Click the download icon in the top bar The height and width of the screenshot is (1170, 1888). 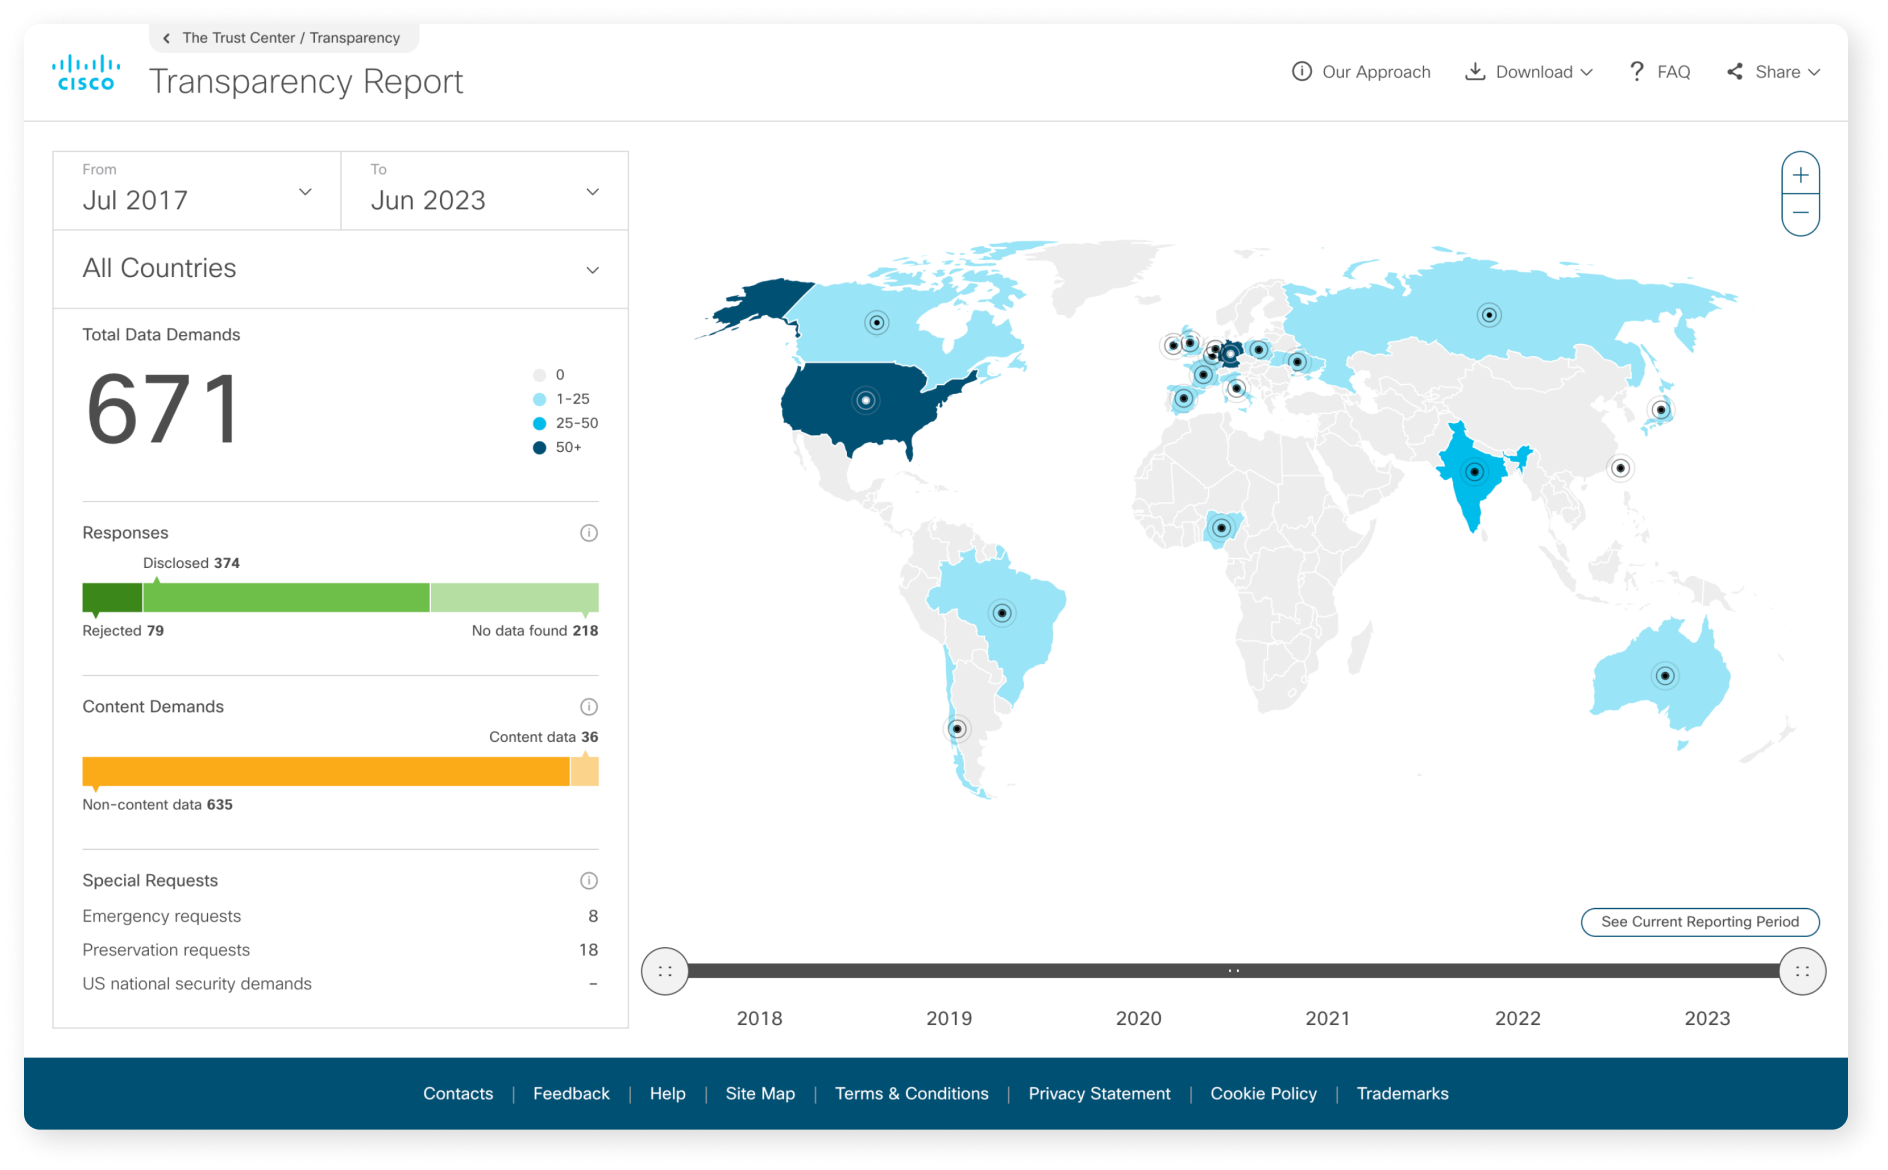[x=1475, y=71]
